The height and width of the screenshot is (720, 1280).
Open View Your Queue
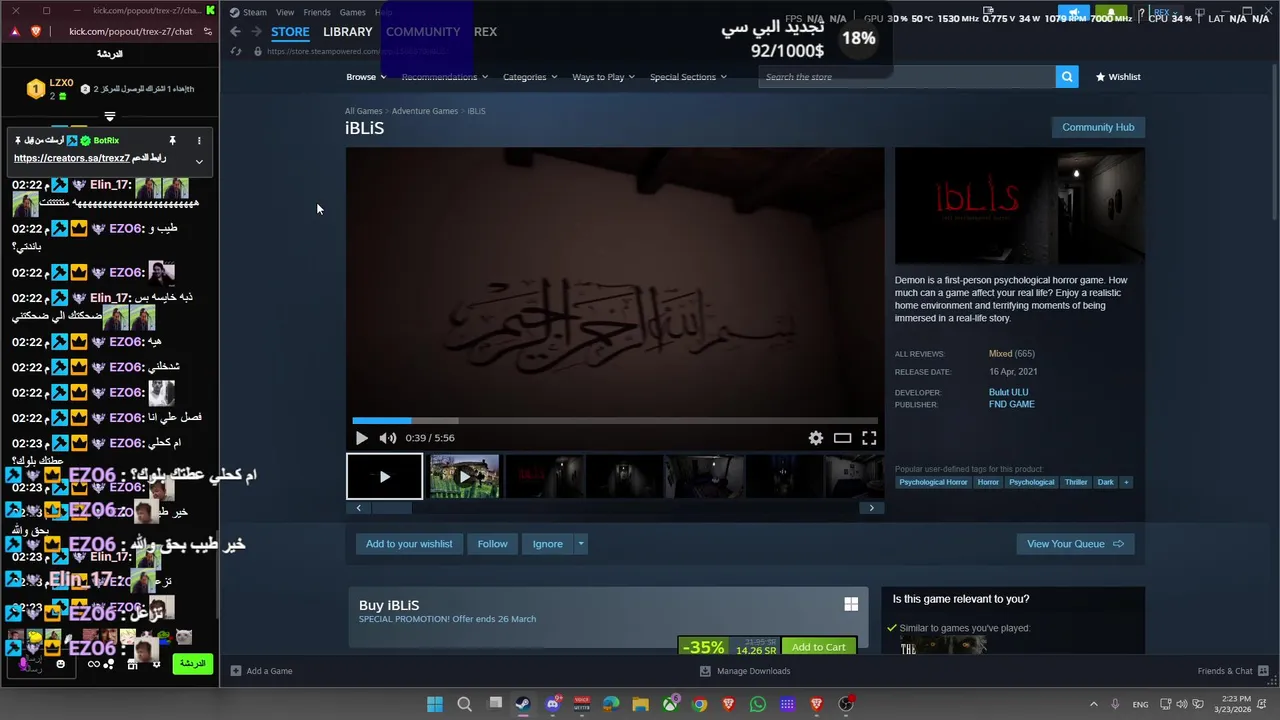[x=1075, y=544]
